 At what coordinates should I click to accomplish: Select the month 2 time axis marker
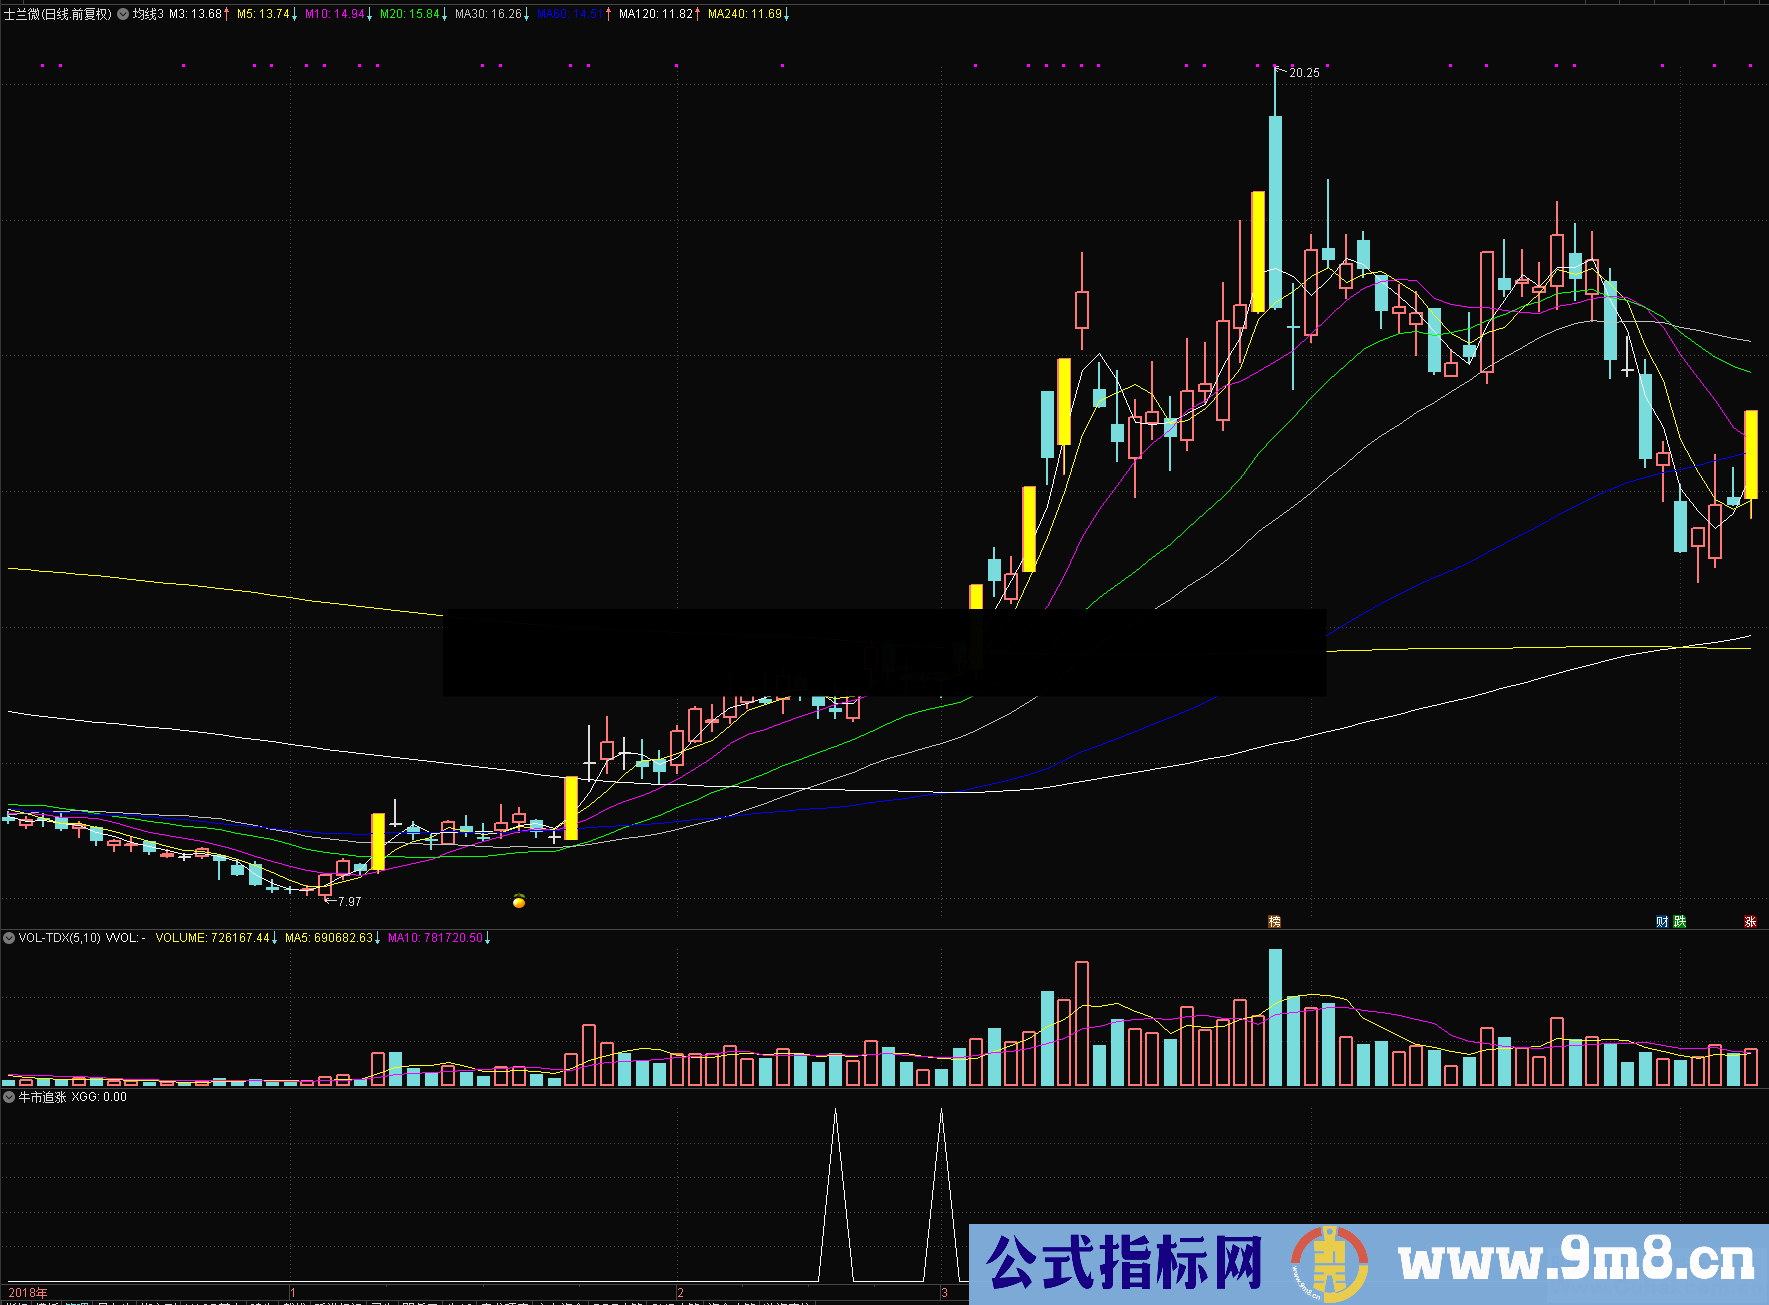tap(681, 1293)
